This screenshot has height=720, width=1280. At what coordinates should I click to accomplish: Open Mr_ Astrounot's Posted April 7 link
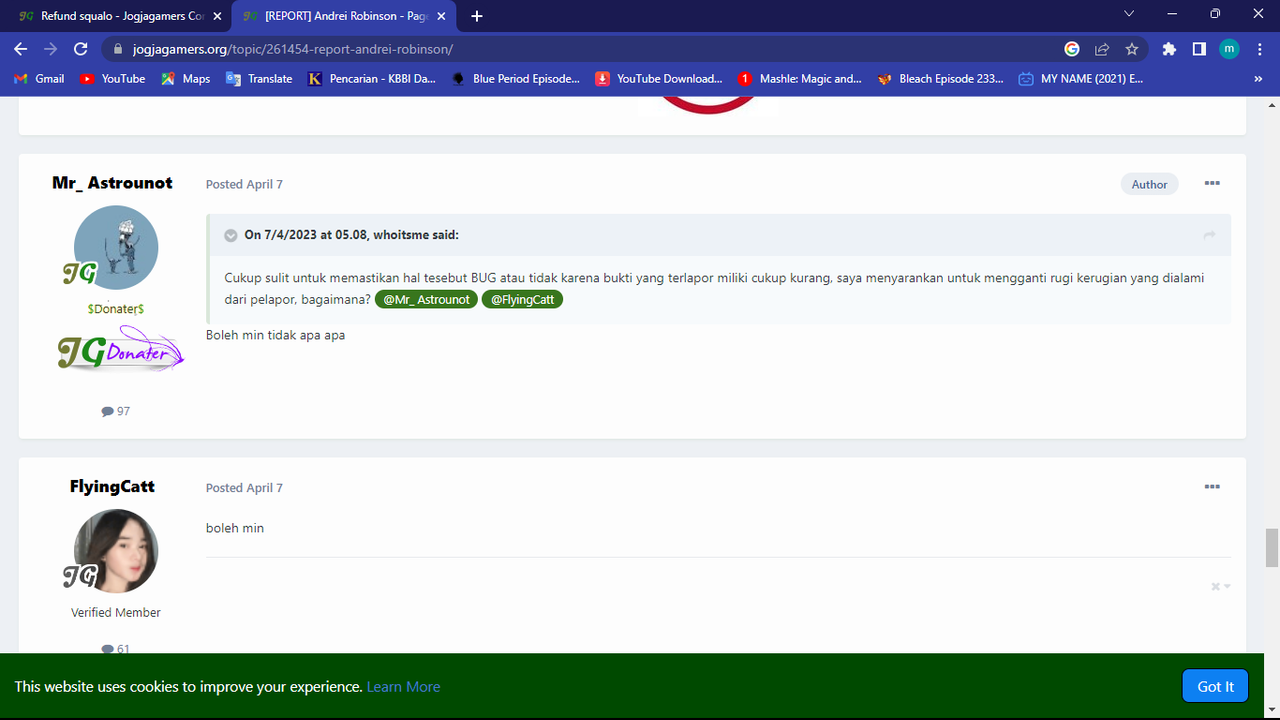click(244, 184)
